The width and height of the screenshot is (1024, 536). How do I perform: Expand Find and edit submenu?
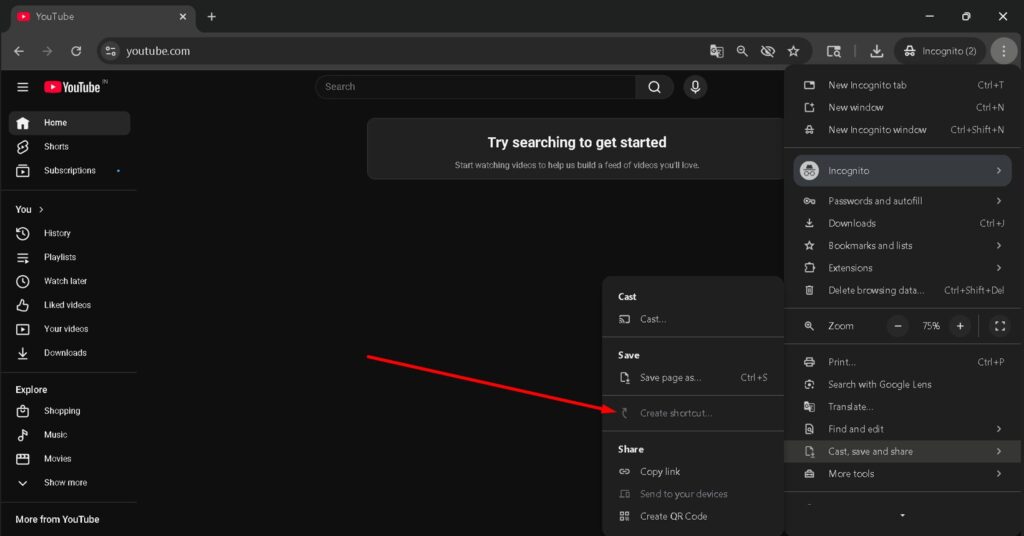[x=903, y=429]
